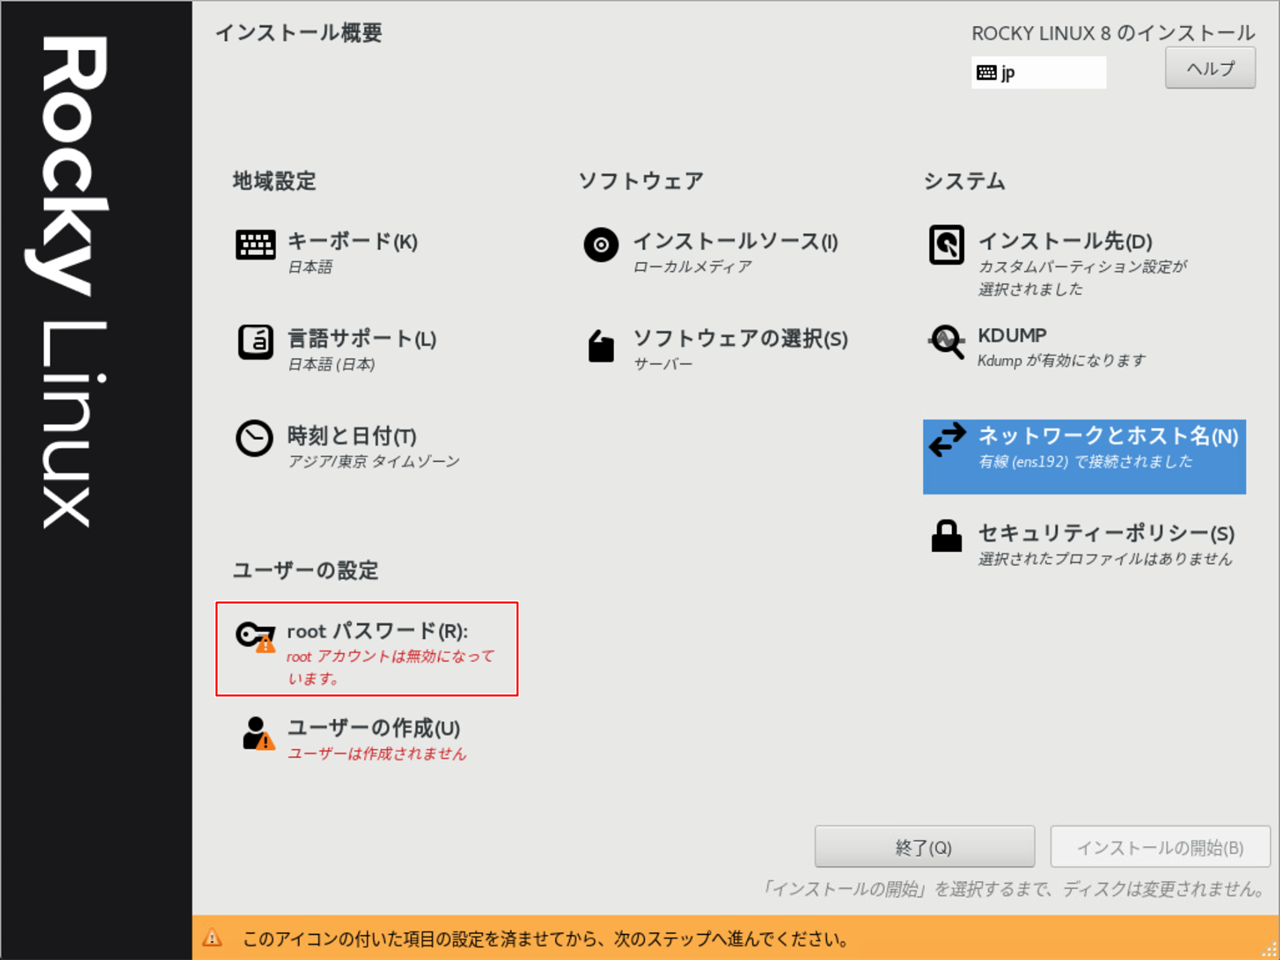
Task: Open the root パスワード(R) label
Action: point(377,631)
